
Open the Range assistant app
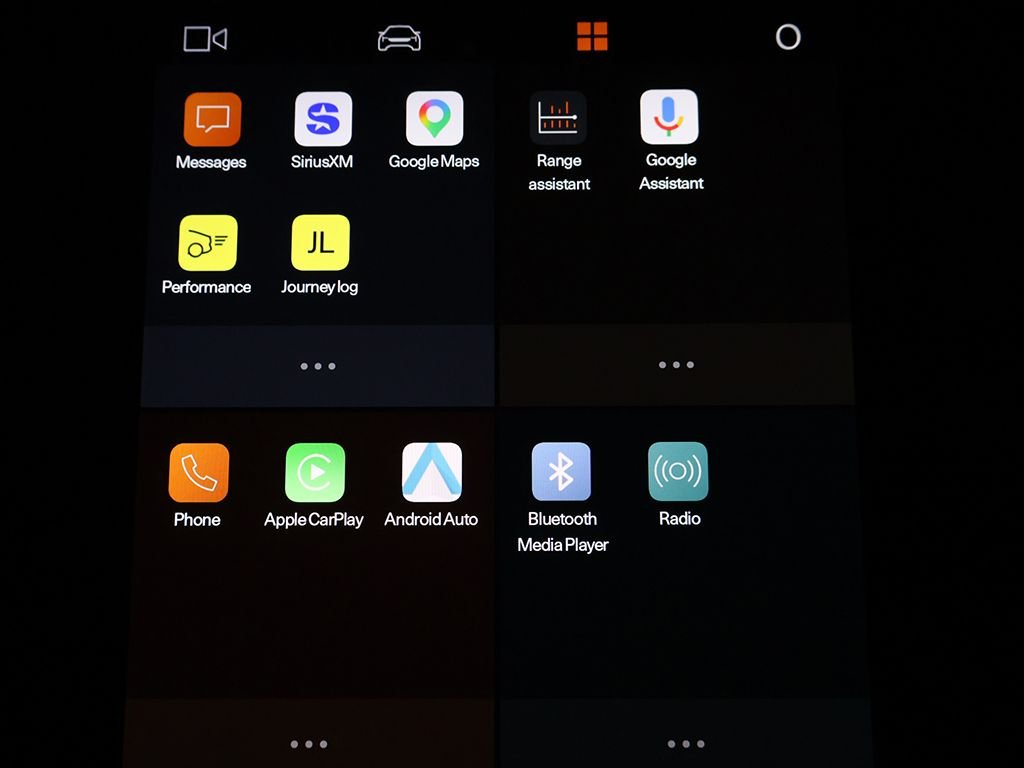point(558,118)
